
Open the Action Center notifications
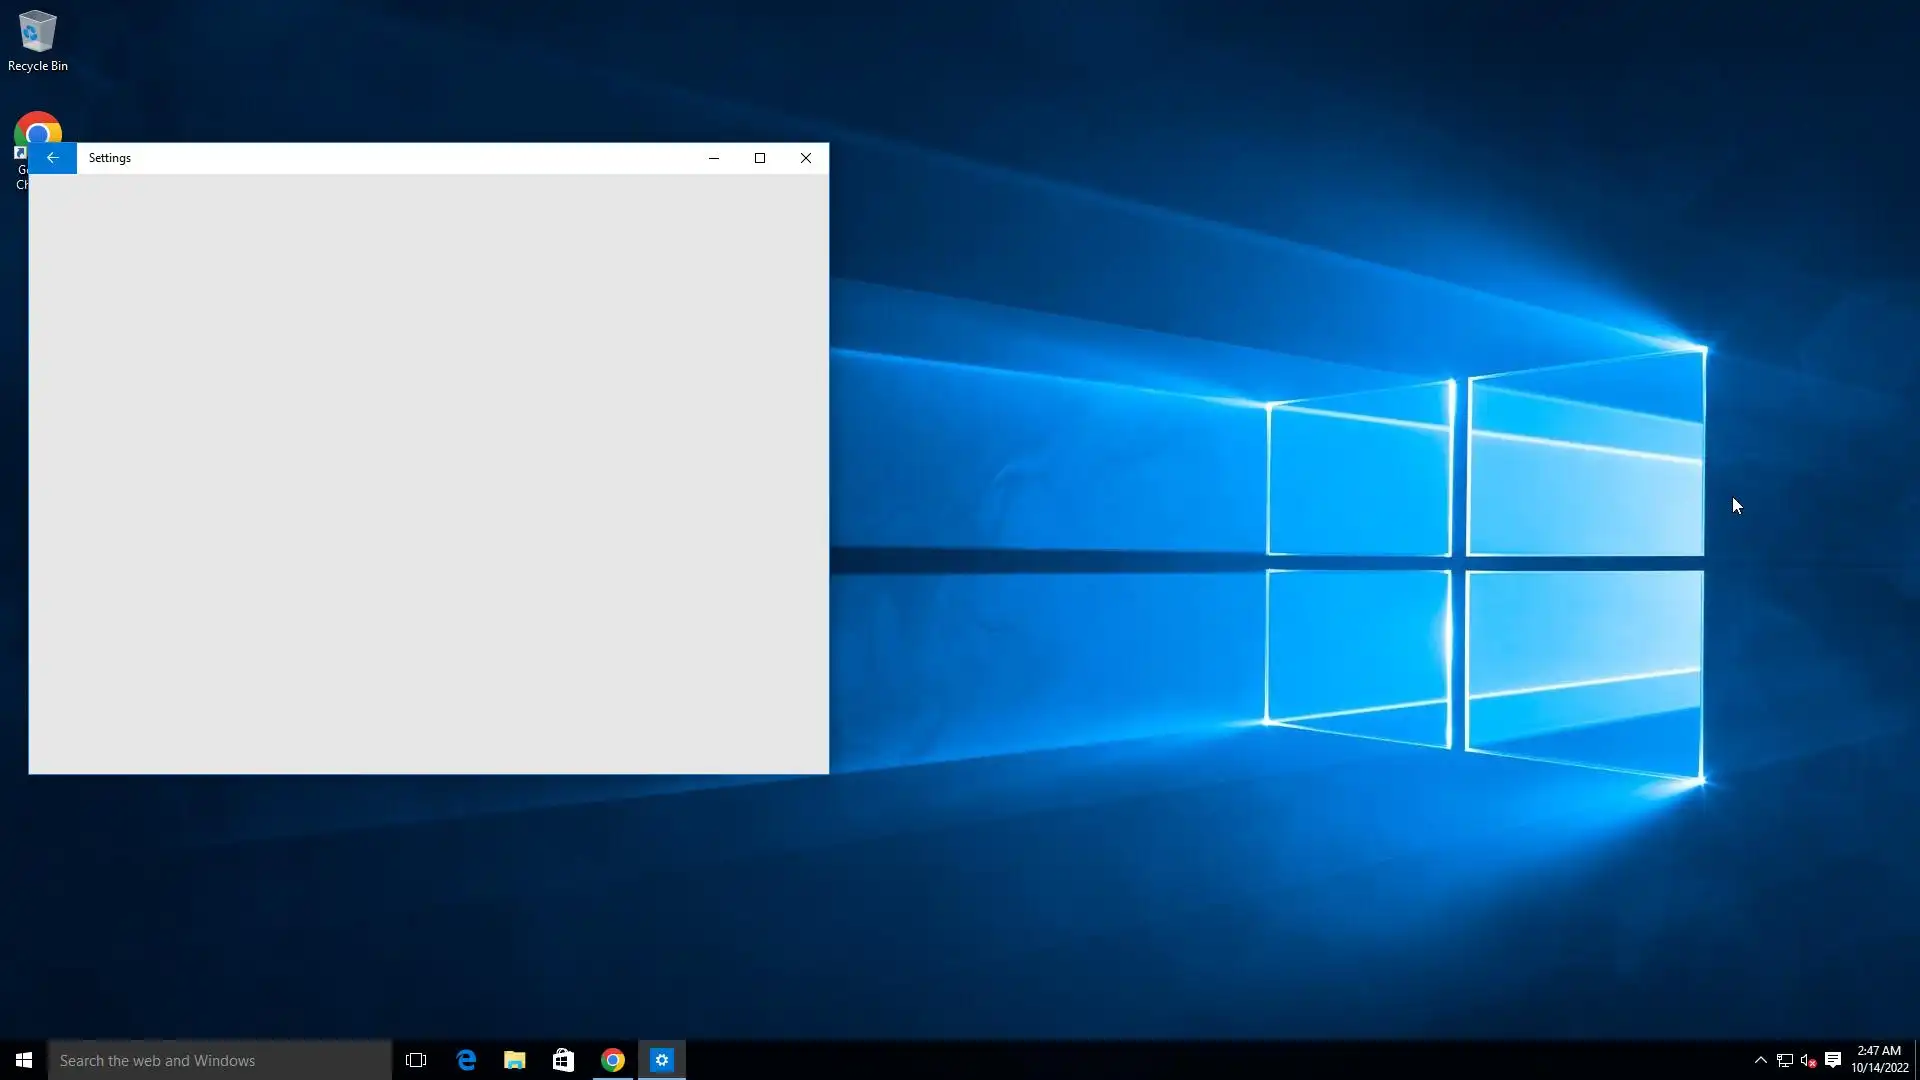[1833, 1060]
